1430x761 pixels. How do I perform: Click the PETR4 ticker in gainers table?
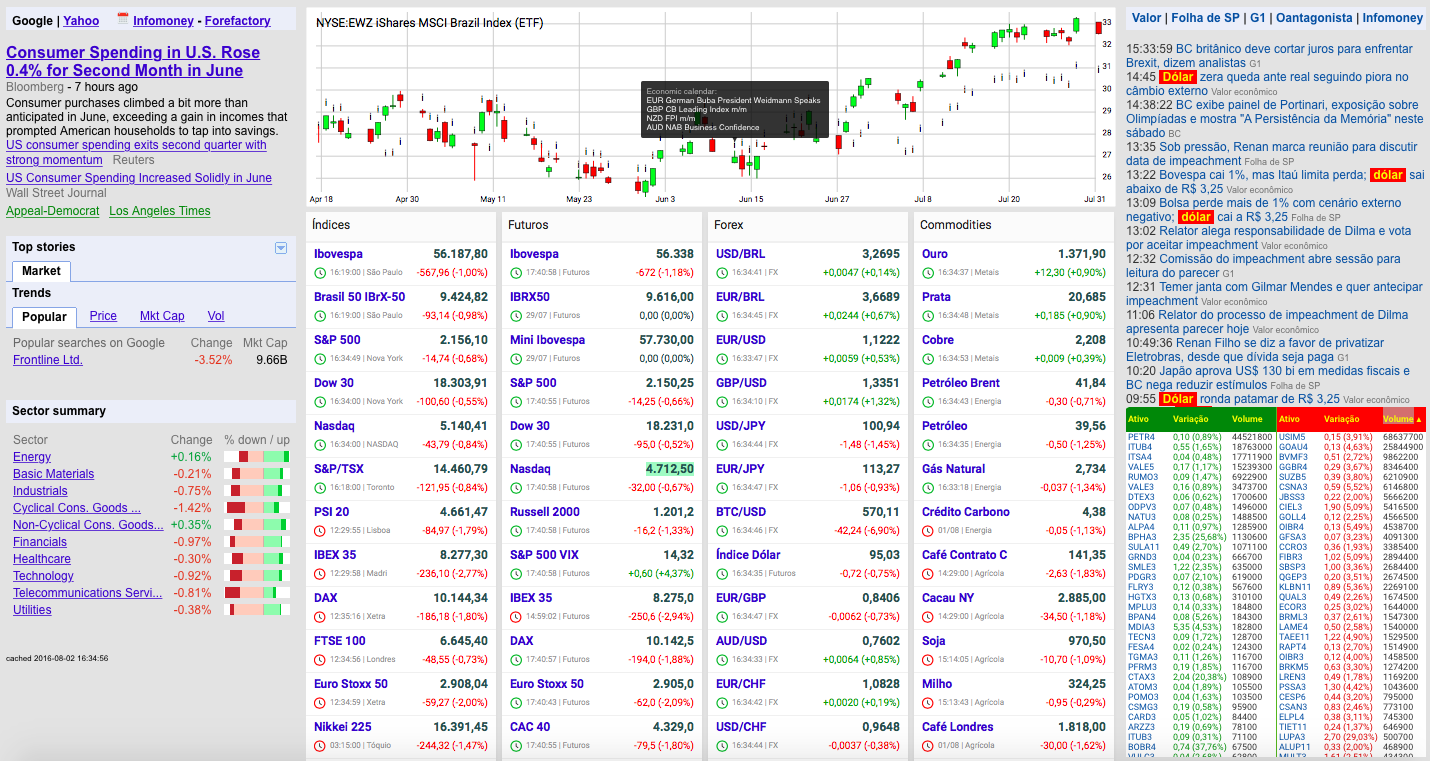point(1141,437)
